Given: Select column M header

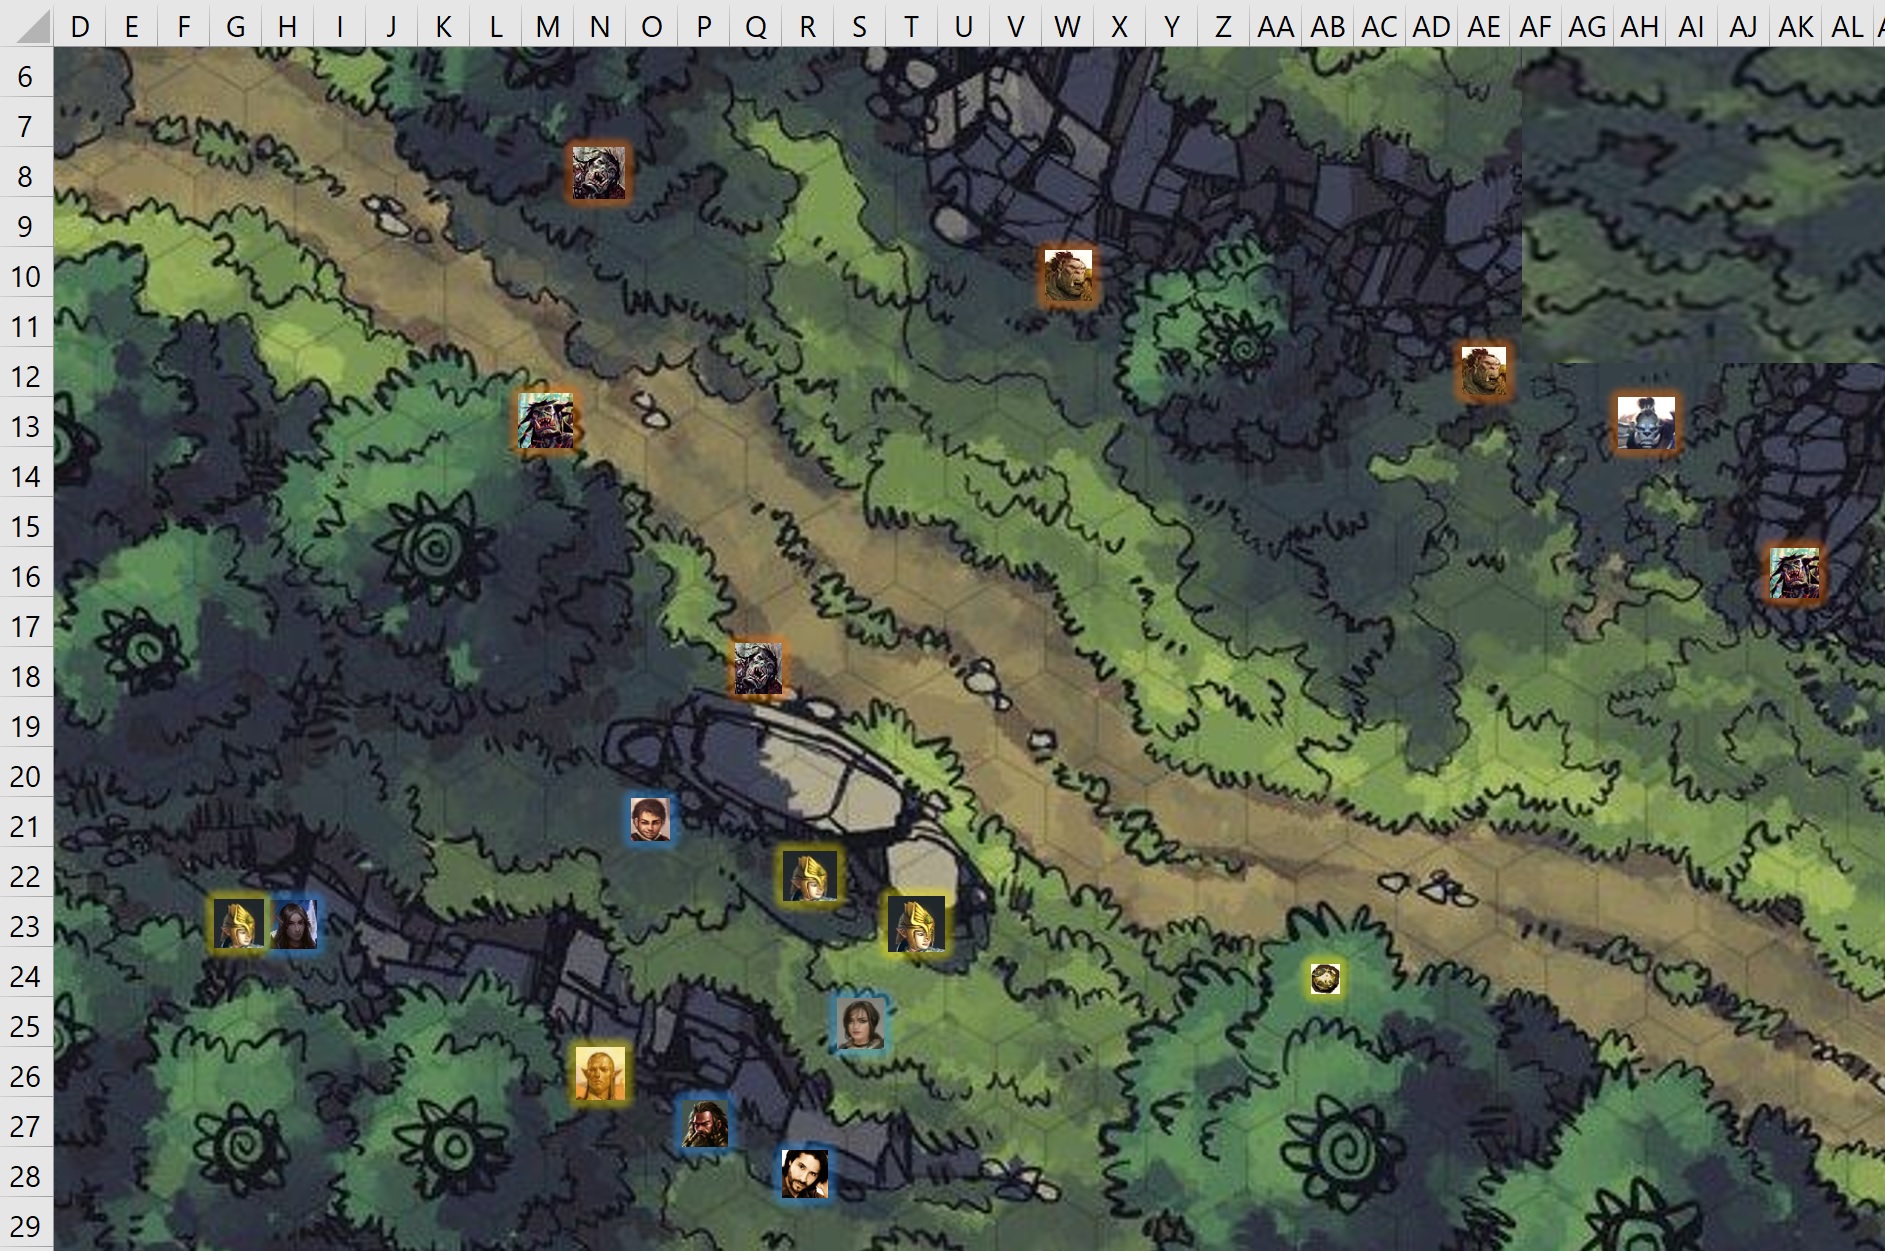Looking at the screenshot, I should click(x=548, y=27).
